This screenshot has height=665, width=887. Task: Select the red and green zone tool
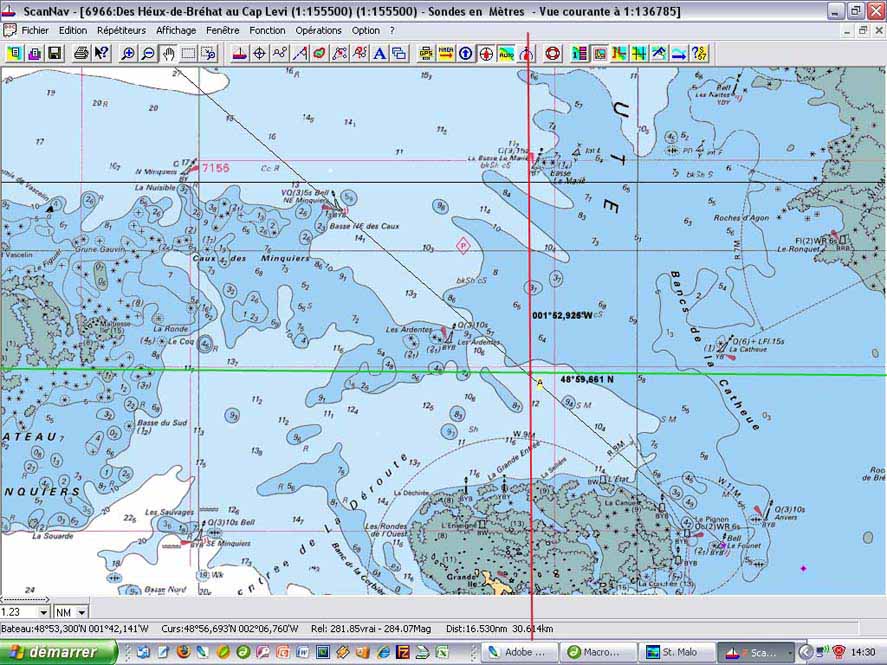pyautogui.click(x=320, y=54)
